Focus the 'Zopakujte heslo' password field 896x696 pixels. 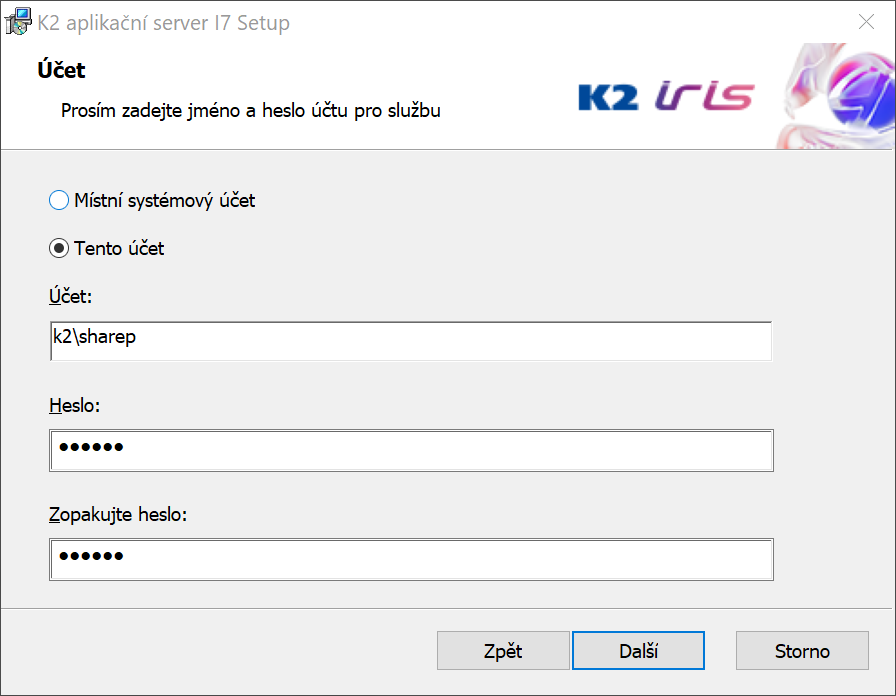point(410,559)
